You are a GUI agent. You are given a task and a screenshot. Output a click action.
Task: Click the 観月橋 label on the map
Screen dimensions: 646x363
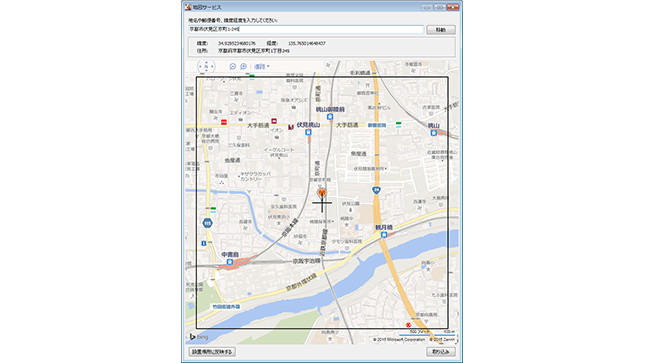pos(384,227)
